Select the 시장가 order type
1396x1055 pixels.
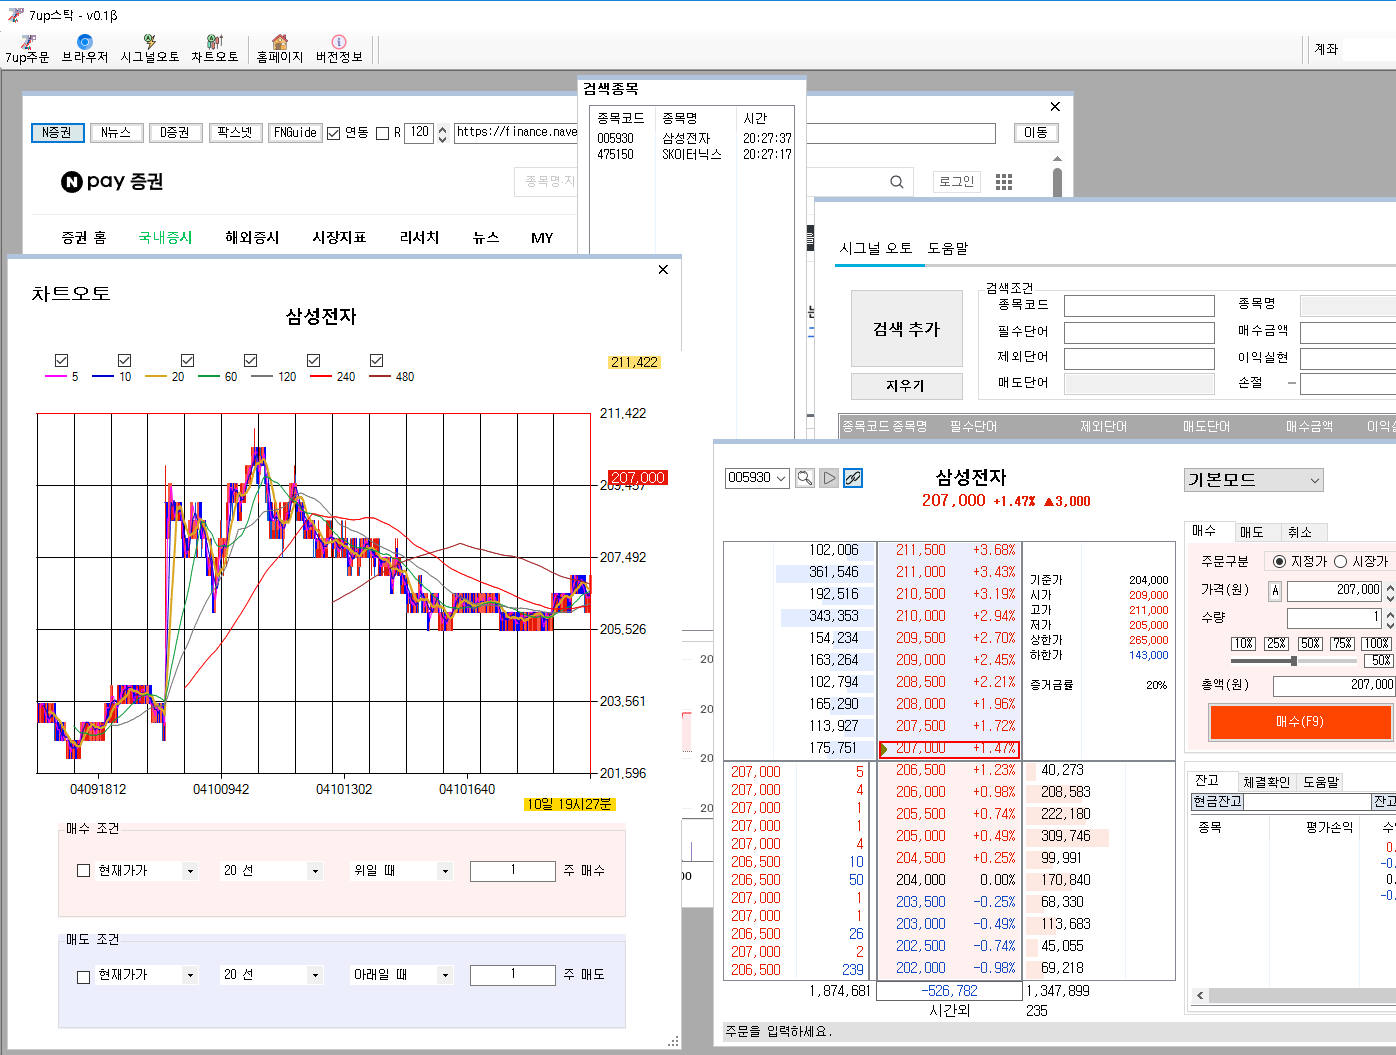coord(1361,561)
